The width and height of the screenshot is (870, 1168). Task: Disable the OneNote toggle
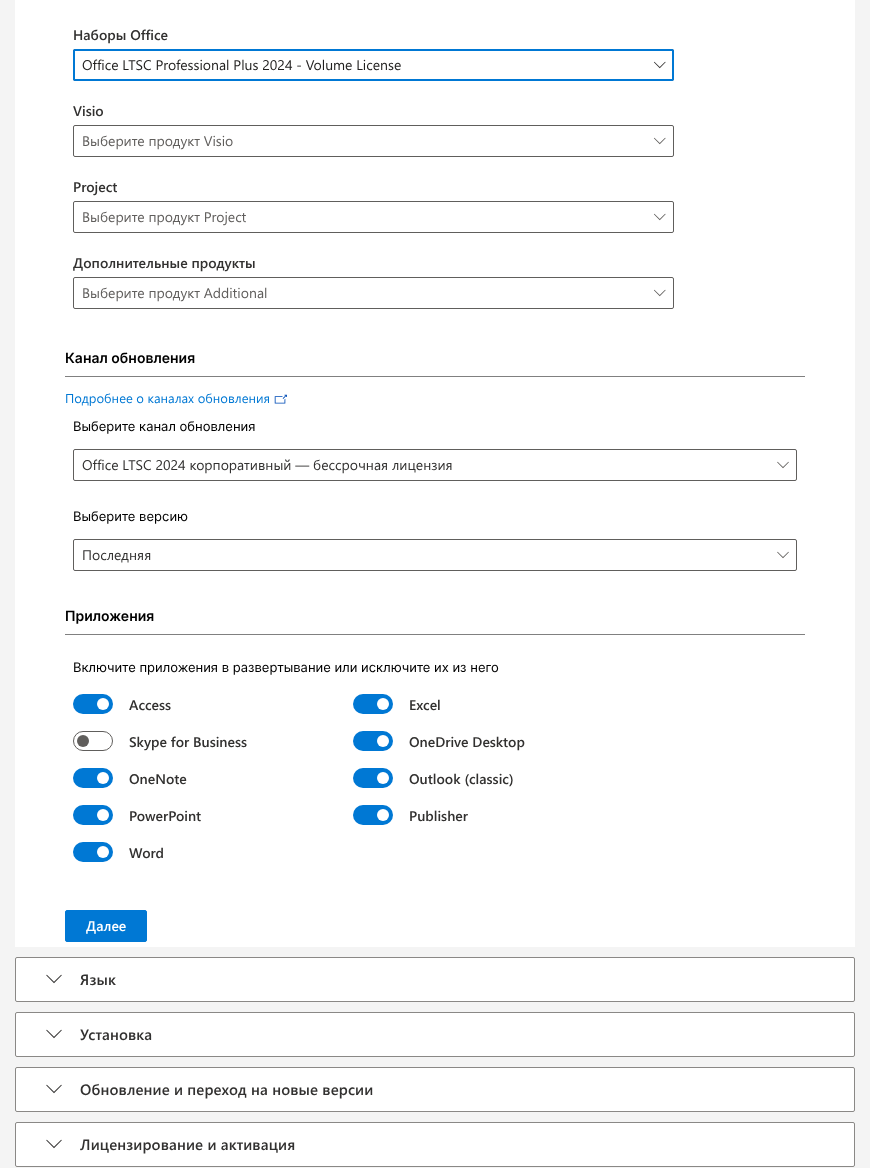(93, 778)
